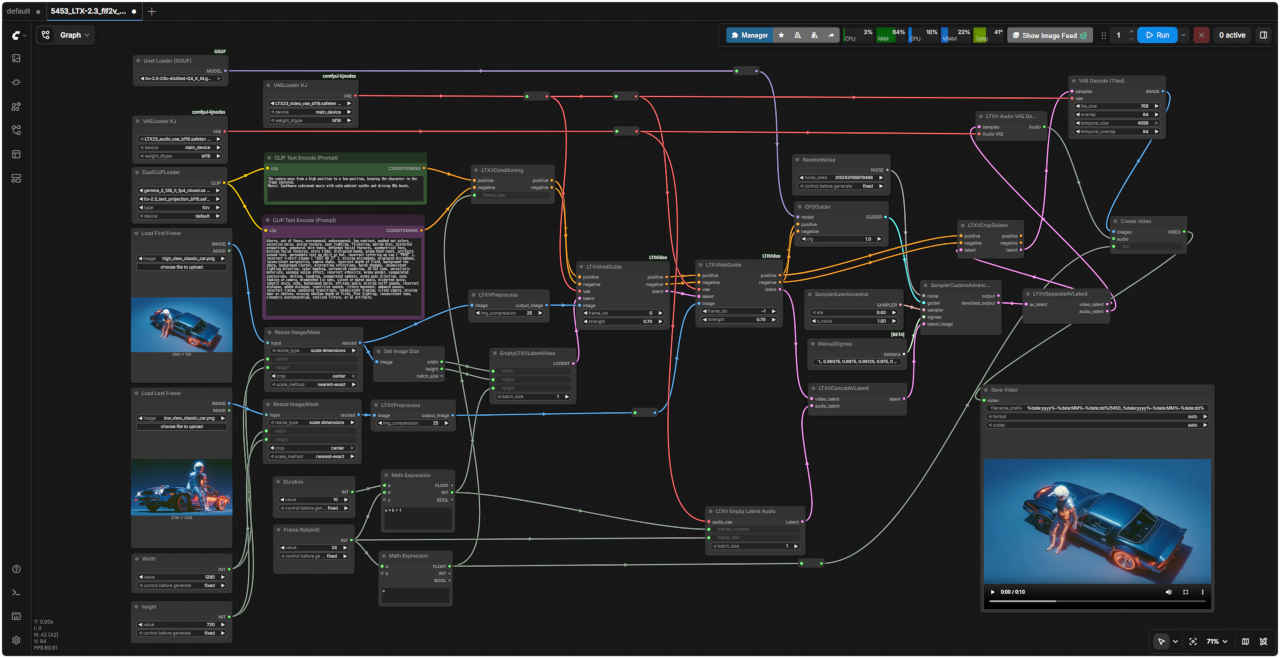Open the Manager button

[749, 35]
